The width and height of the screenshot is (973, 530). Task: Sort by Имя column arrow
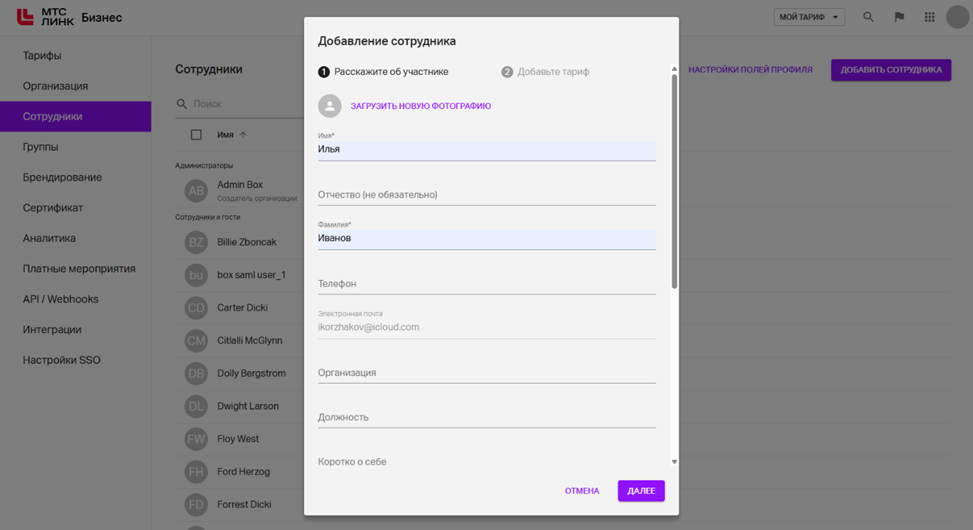pos(243,135)
